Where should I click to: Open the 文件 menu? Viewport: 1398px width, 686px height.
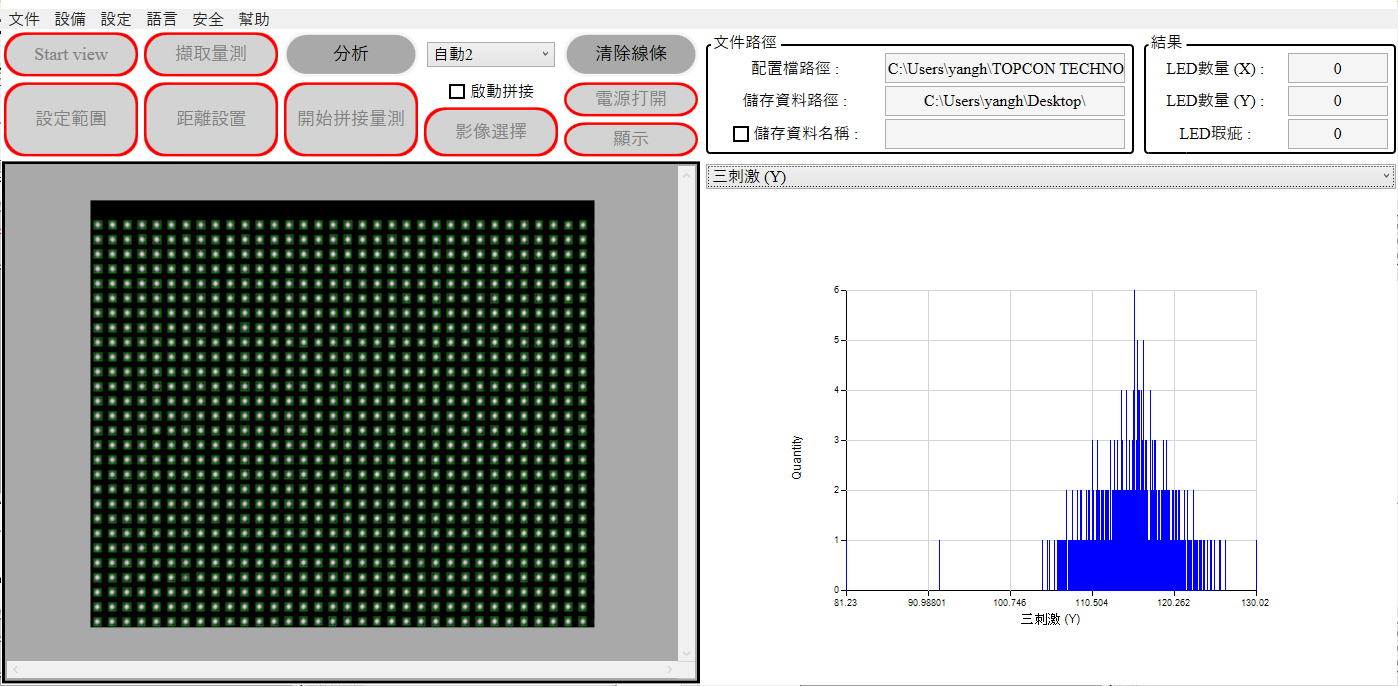click(x=24, y=19)
